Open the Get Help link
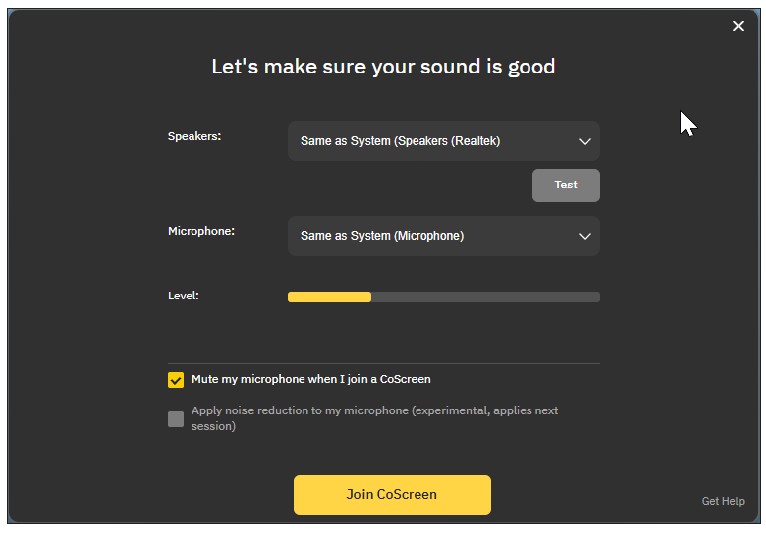This screenshot has height=551, width=766. pos(723,501)
